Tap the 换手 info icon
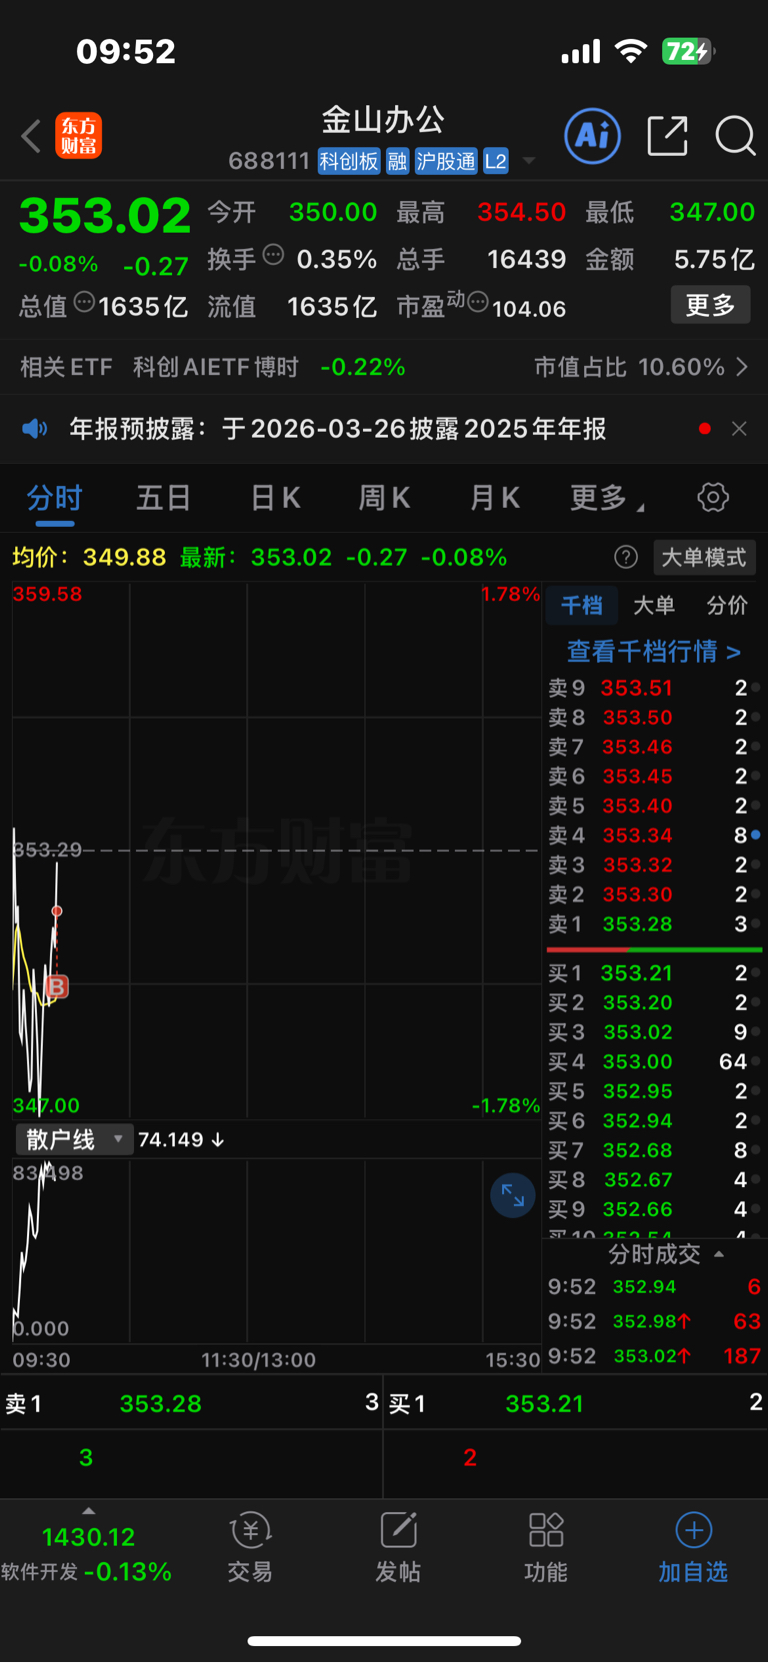768x1663 pixels. click(x=273, y=255)
